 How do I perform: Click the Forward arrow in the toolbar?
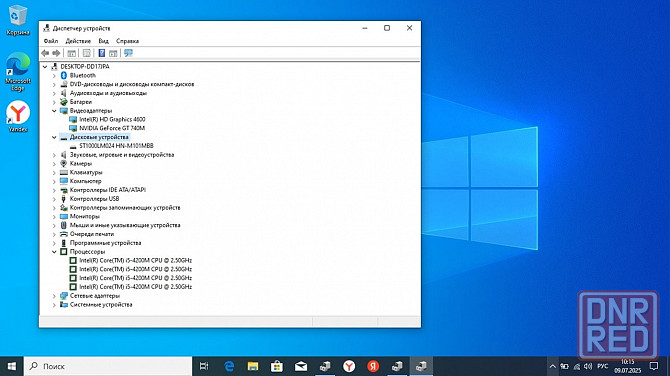point(56,53)
